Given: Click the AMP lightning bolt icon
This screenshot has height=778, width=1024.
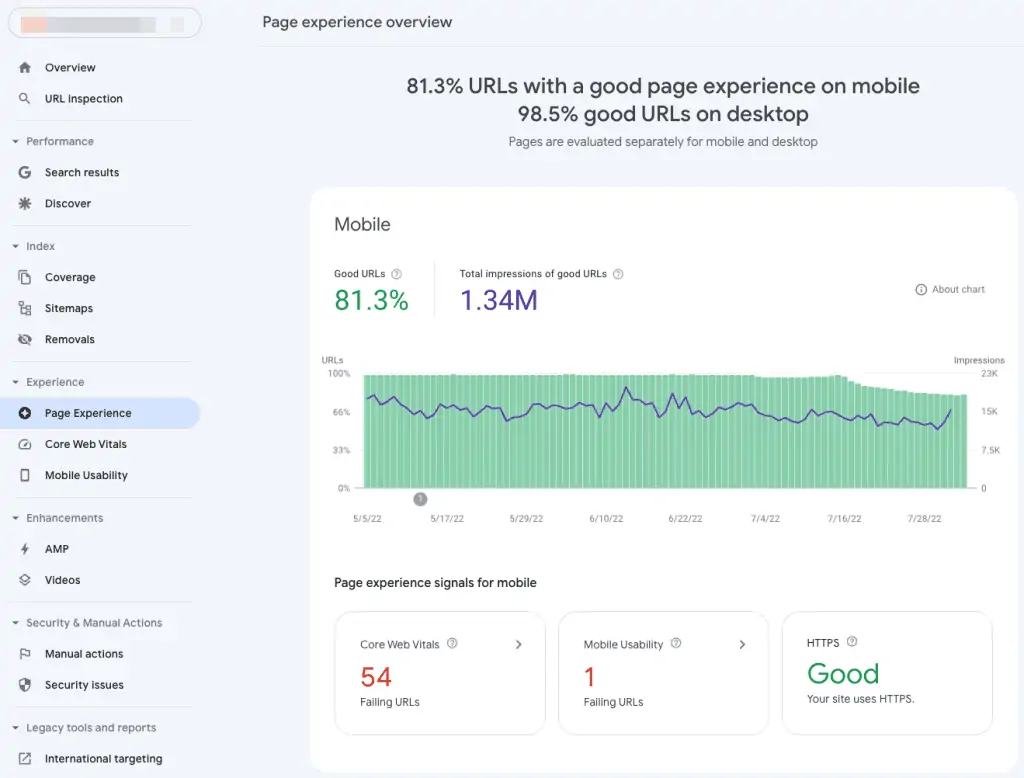Looking at the screenshot, I should click(24, 549).
